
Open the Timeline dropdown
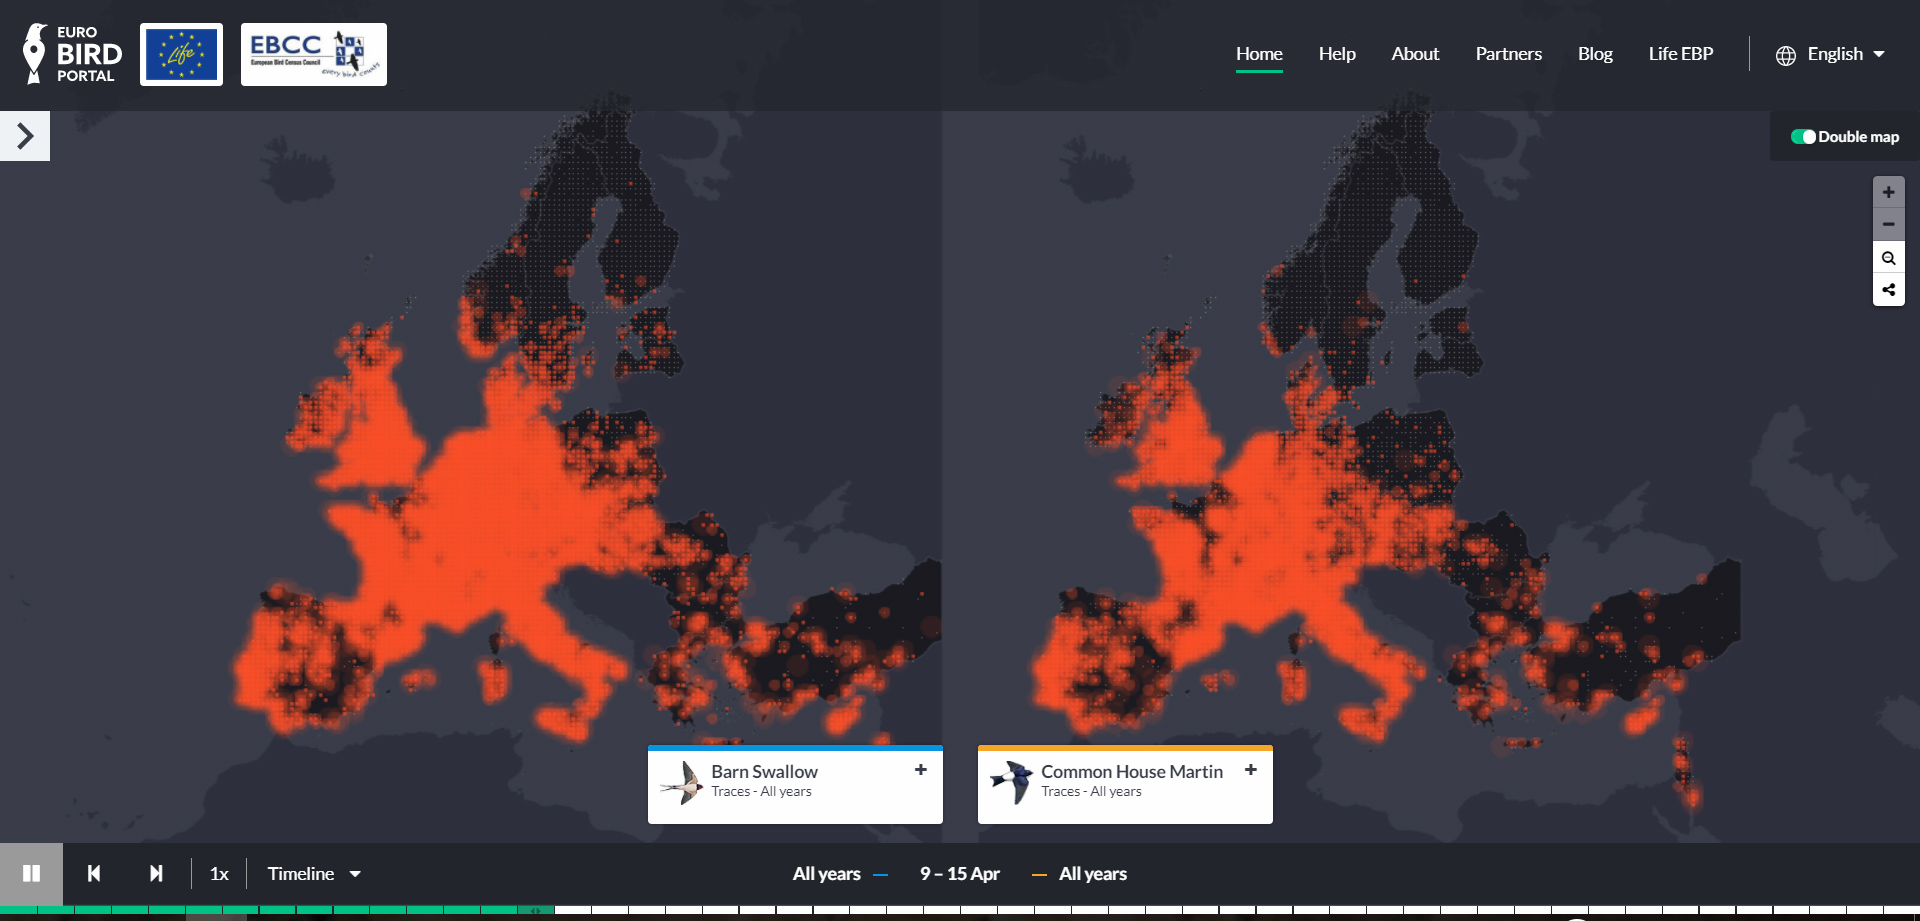[x=313, y=873]
